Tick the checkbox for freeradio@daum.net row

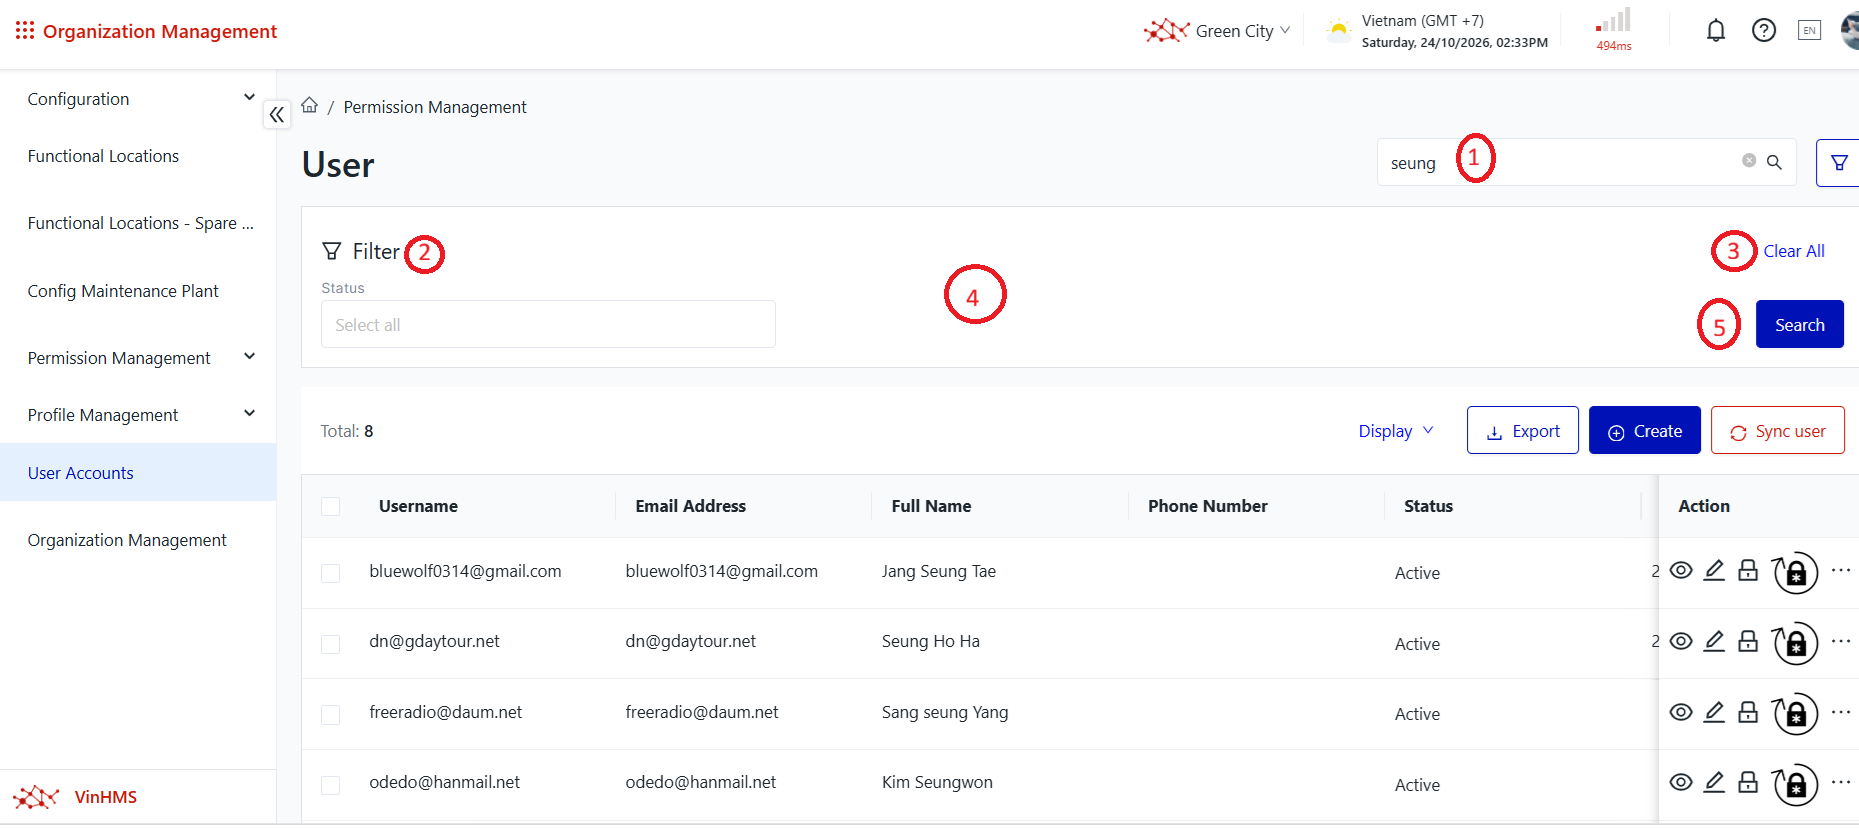331,714
